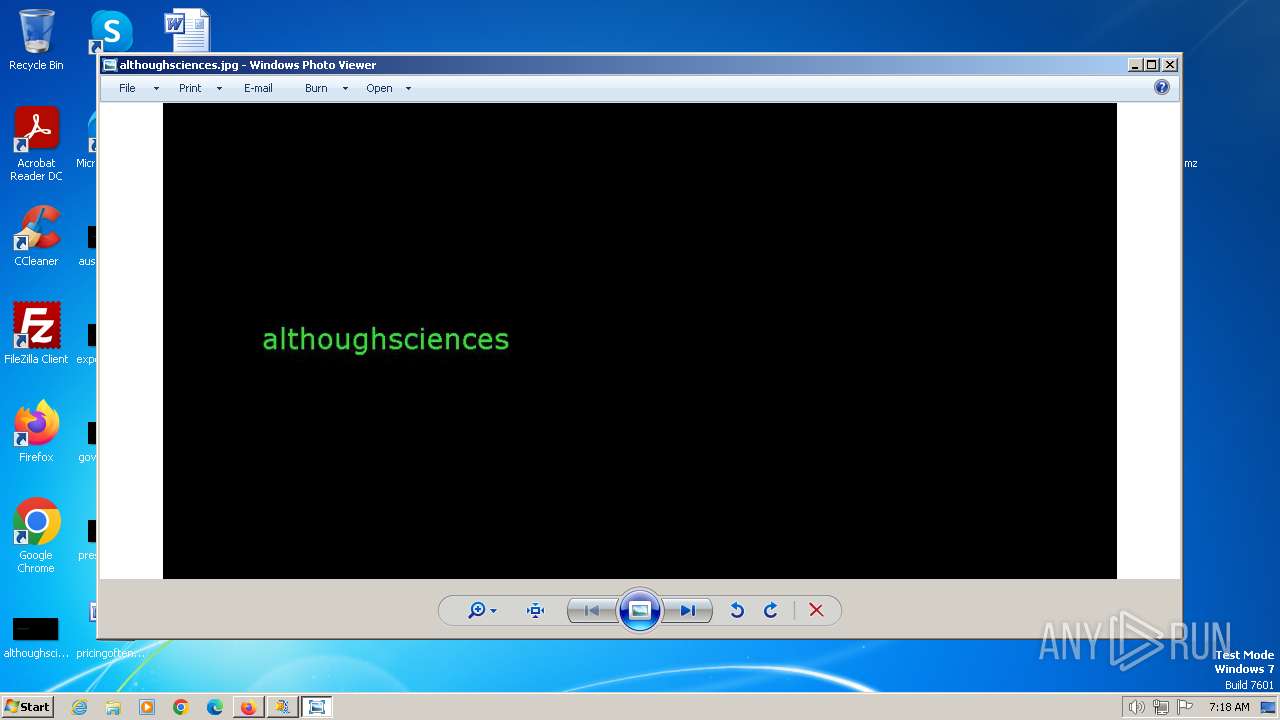
Task: Open the File menu
Action: pos(127,88)
